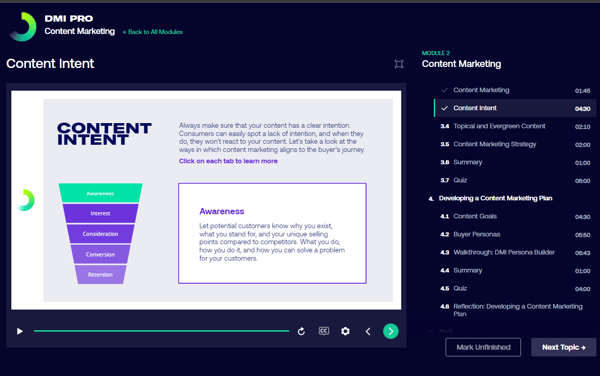The width and height of the screenshot is (600, 376).
Task: Click the green playback progress bar
Action: tap(161, 331)
